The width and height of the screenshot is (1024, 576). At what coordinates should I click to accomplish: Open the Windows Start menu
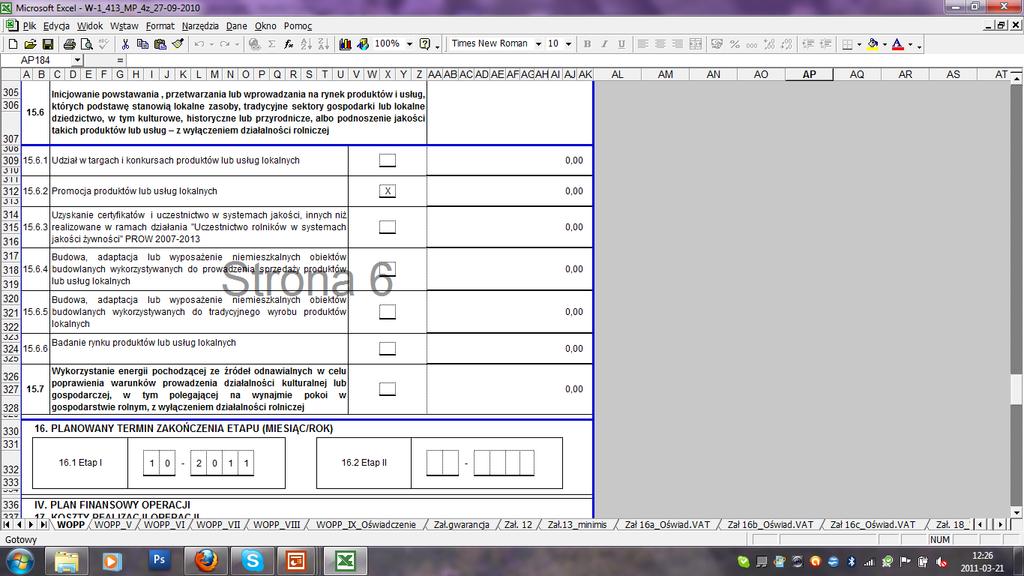click(x=20, y=561)
